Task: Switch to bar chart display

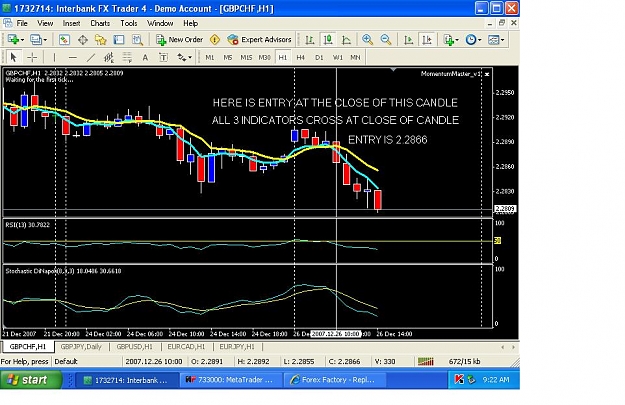Action: click(309, 39)
